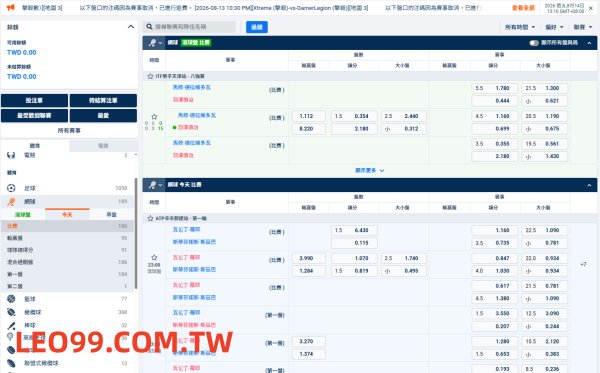Click the American football icon with count 368

click(11, 312)
